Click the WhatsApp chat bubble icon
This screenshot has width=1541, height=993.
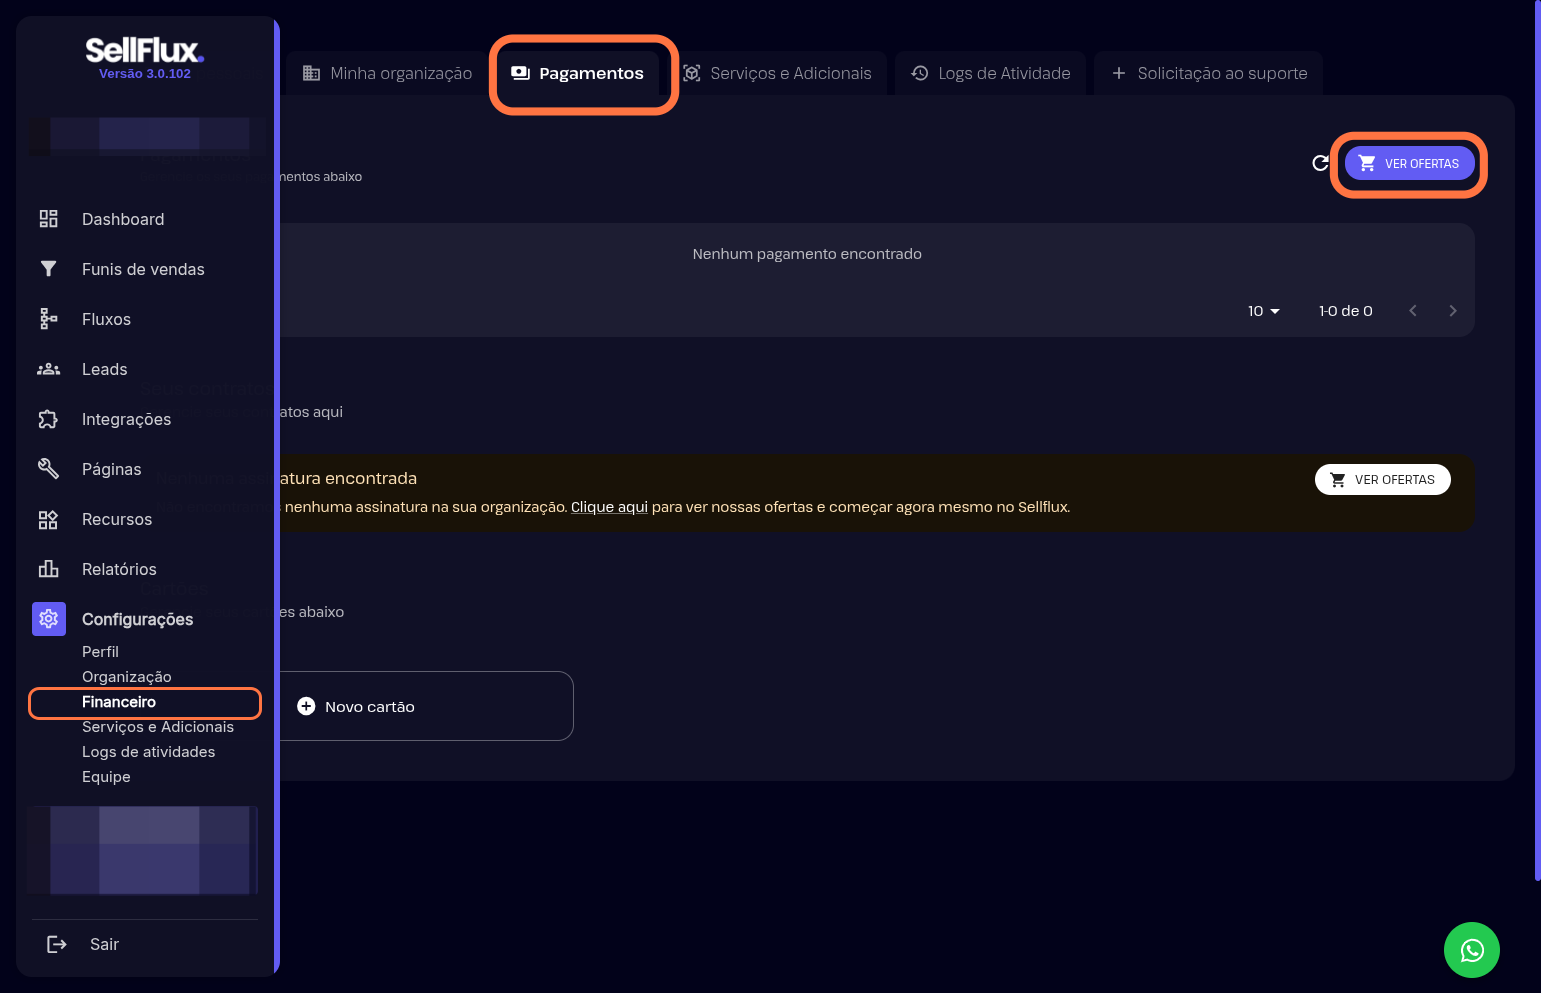(1471, 950)
